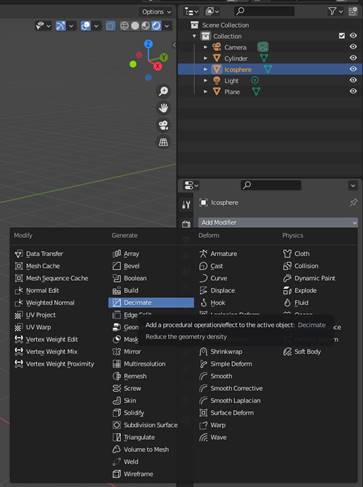Uncheck Collection exclude checkbox

coord(342,36)
